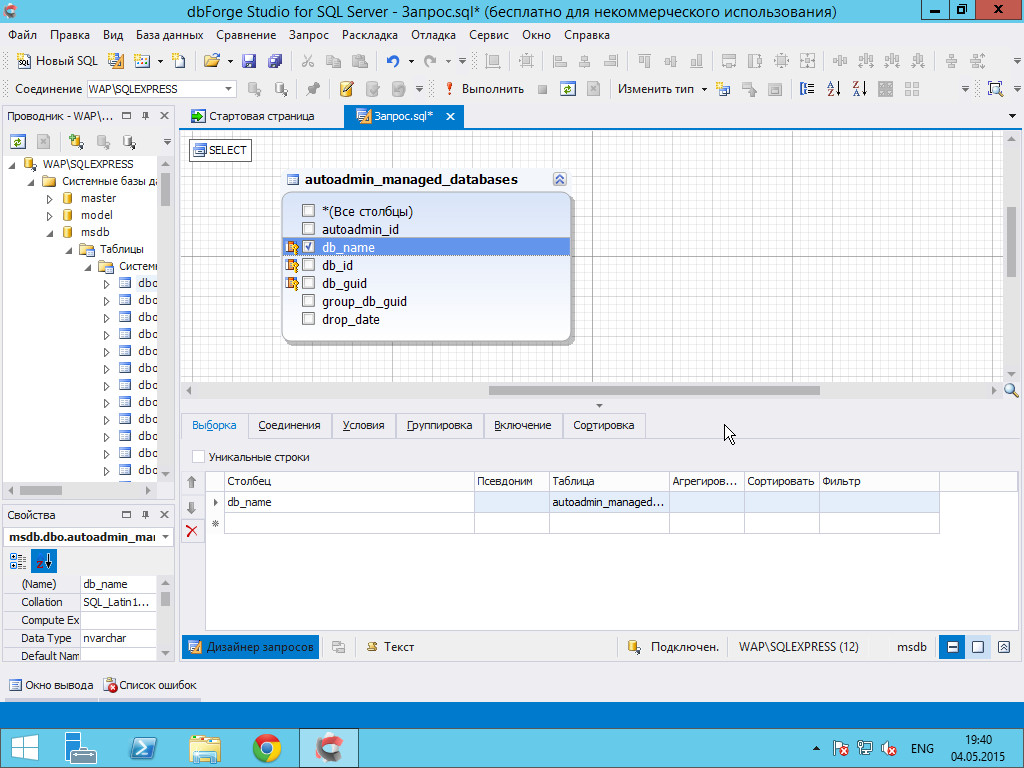1024x768 pixels.
Task: Click the open folder icon in toolbar
Action: point(211,61)
